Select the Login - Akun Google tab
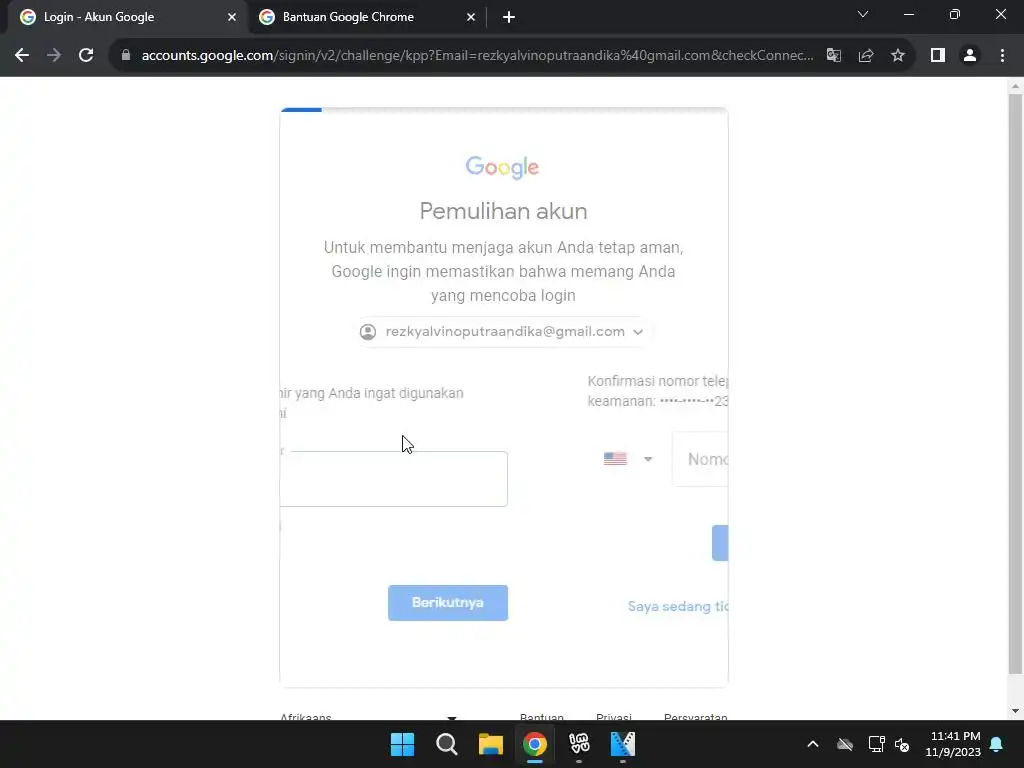The height and width of the screenshot is (768, 1024). [127, 17]
